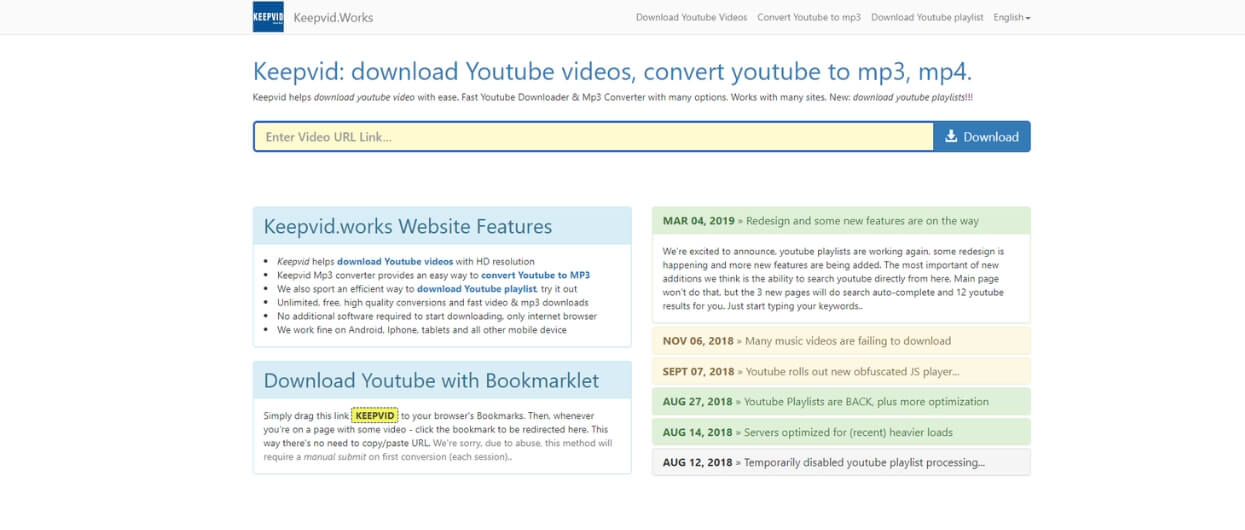Image resolution: width=1245 pixels, height=530 pixels.
Task: Click the main 'Keepvid: download Youtube videos' headline
Action: click(612, 72)
